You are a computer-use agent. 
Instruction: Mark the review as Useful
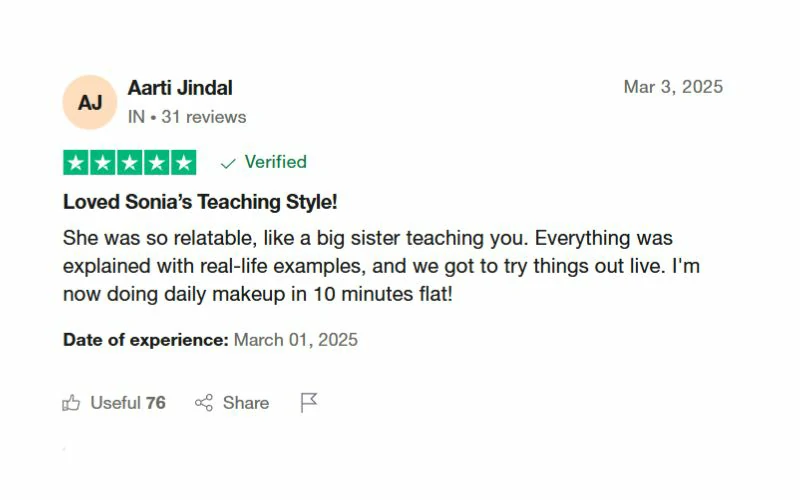tap(127, 403)
